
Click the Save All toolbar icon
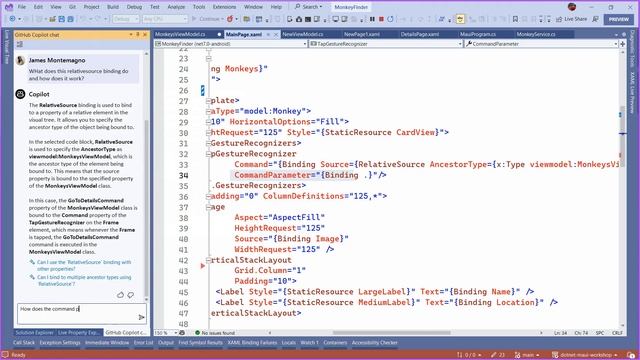pyautogui.click(x=70, y=19)
